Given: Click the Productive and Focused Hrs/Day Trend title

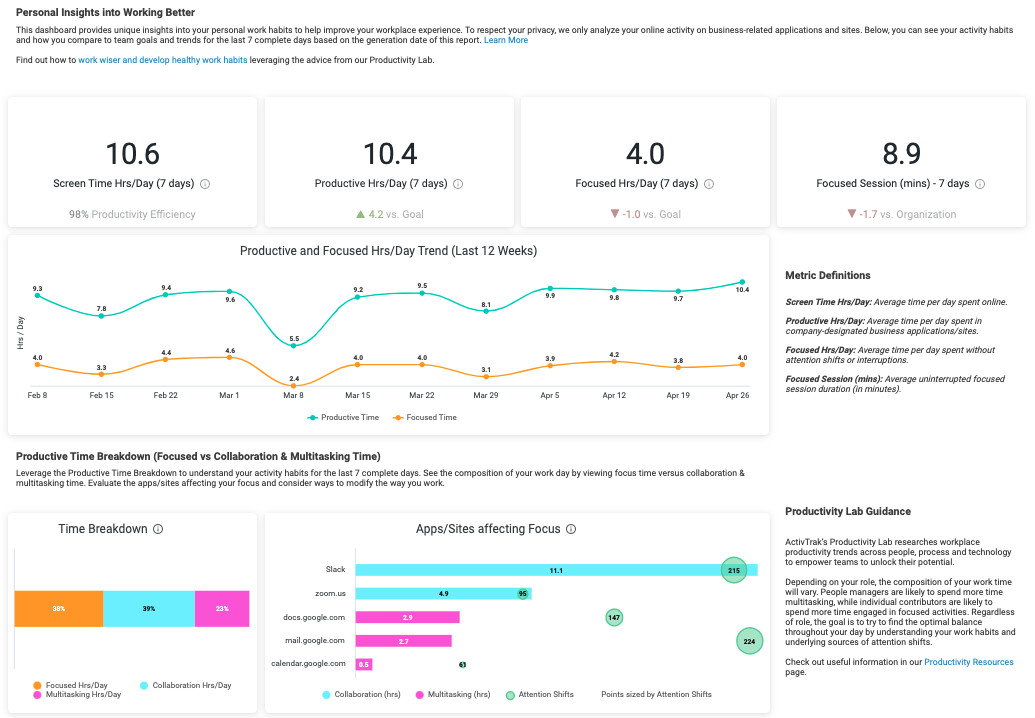Looking at the screenshot, I should pos(388,251).
